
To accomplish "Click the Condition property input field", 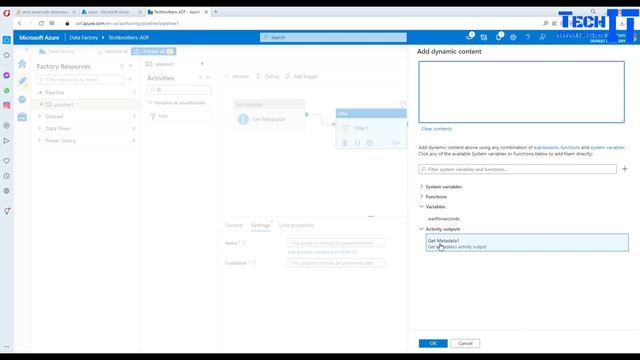I will click(x=336, y=263).
